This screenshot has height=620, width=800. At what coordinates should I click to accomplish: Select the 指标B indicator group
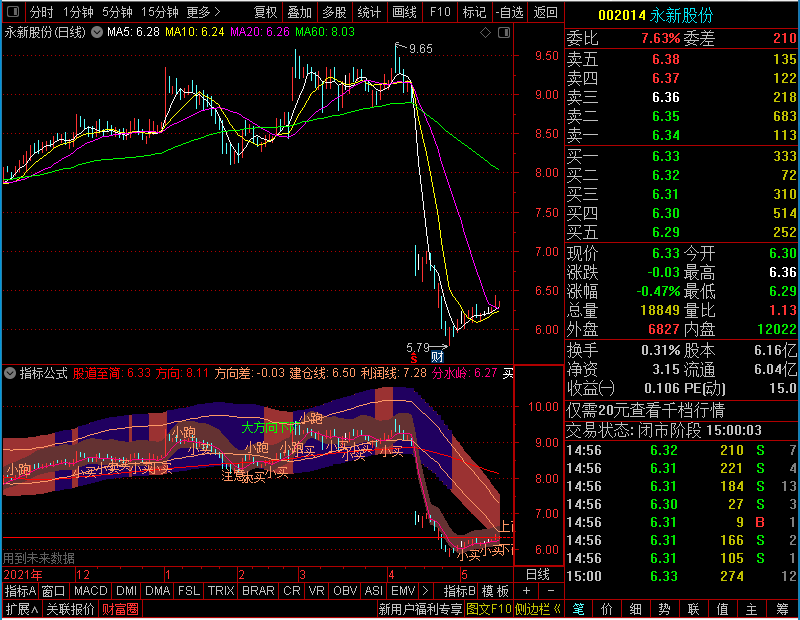[460, 591]
